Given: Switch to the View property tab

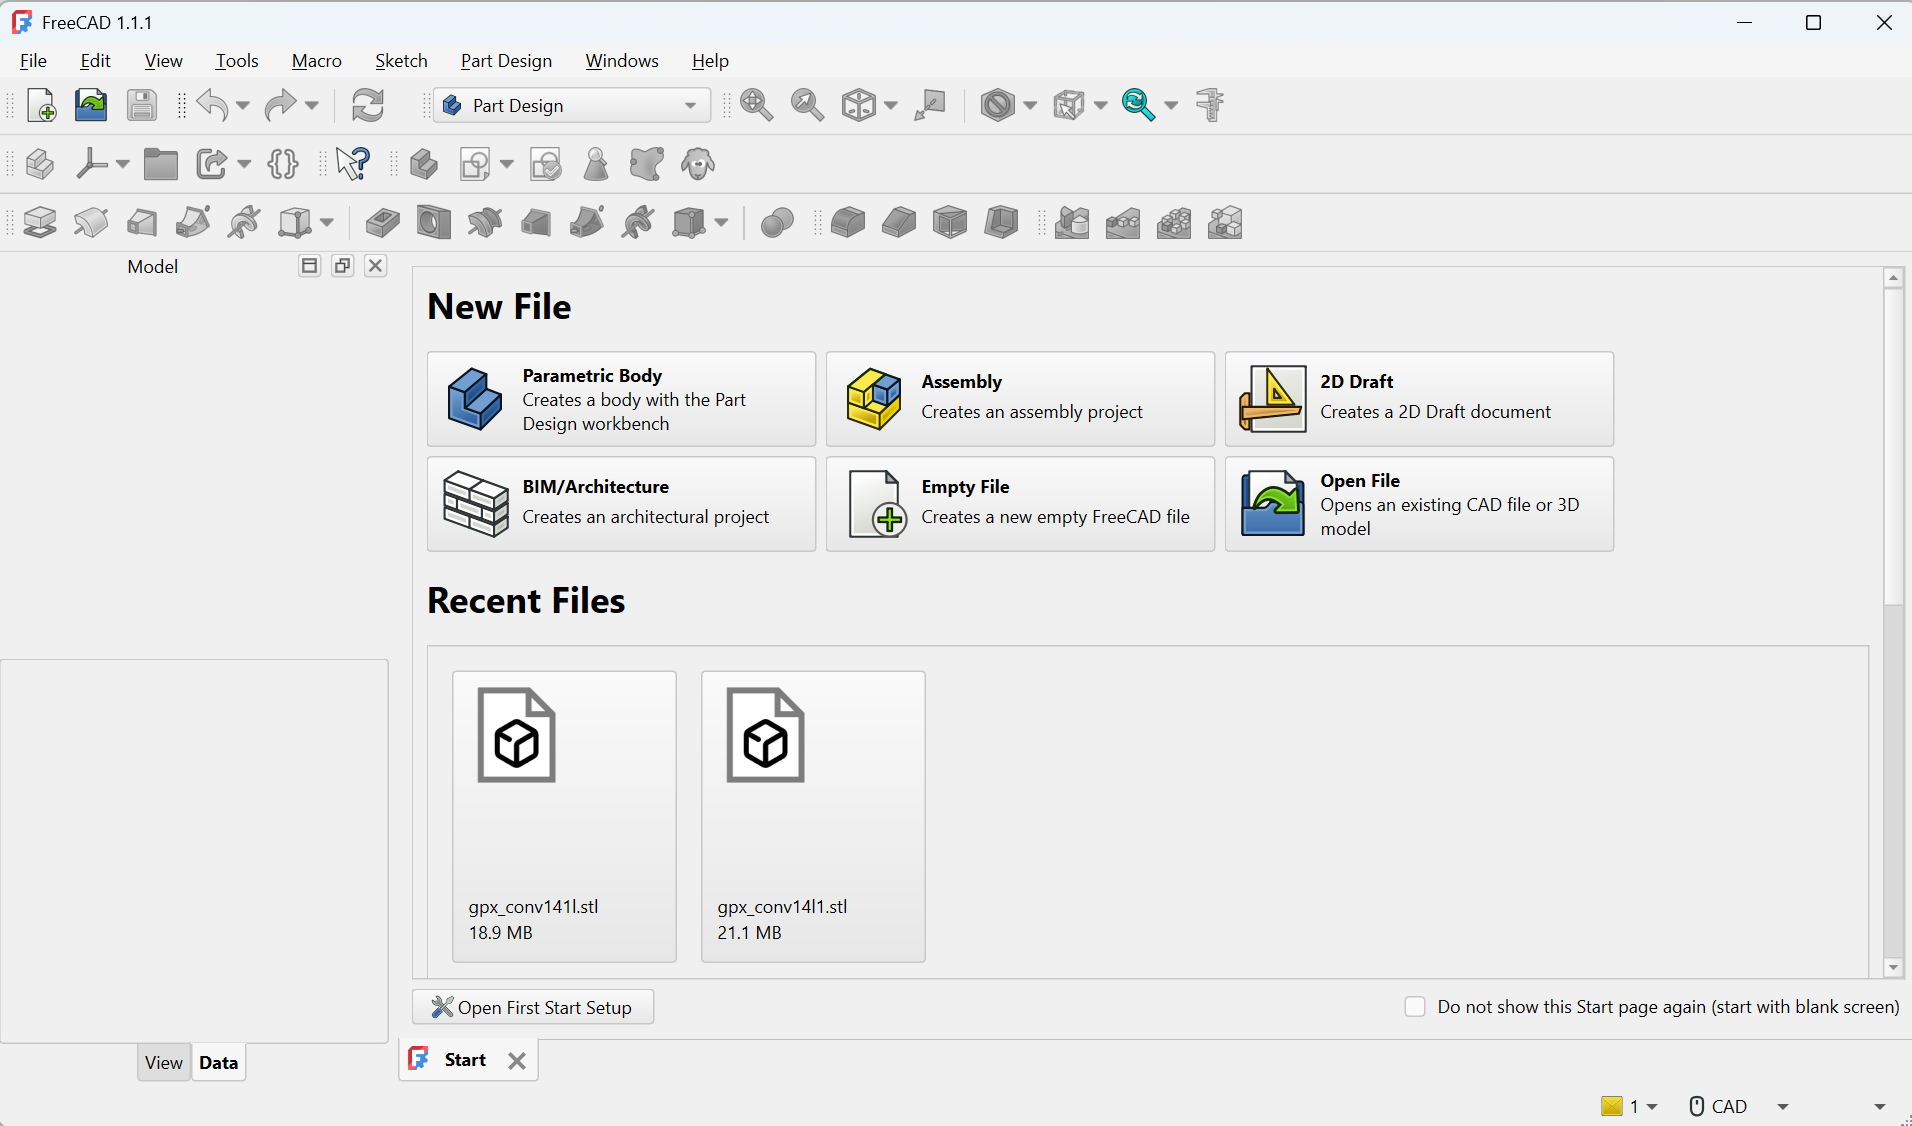Looking at the screenshot, I should coord(164,1063).
